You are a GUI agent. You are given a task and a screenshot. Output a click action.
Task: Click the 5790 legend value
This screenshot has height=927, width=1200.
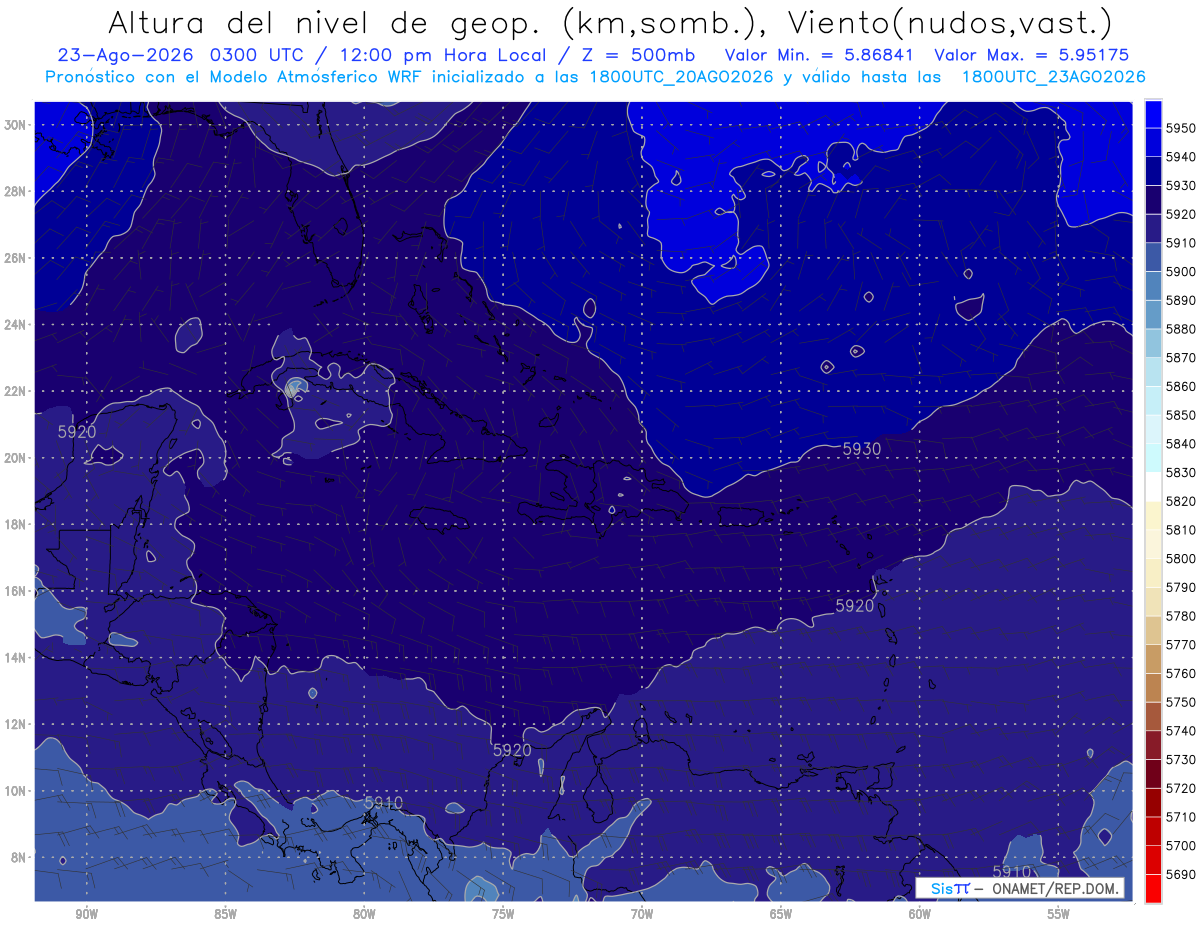(x=1180, y=587)
